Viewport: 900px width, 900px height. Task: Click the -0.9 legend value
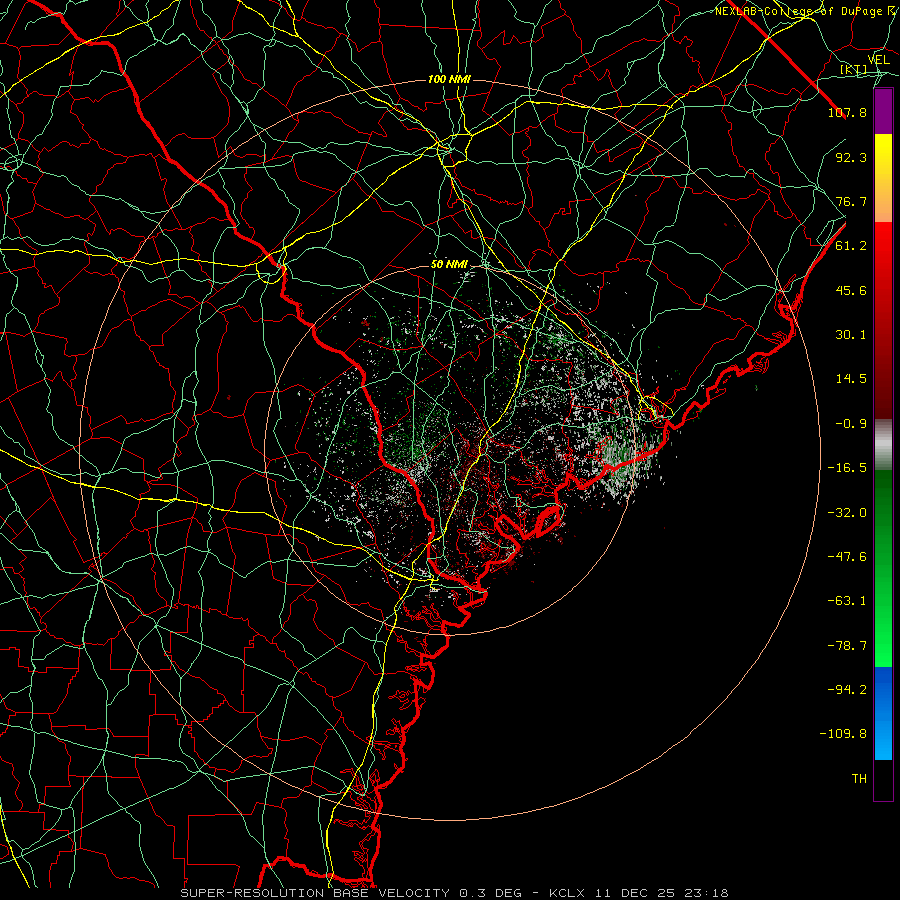[x=851, y=424]
